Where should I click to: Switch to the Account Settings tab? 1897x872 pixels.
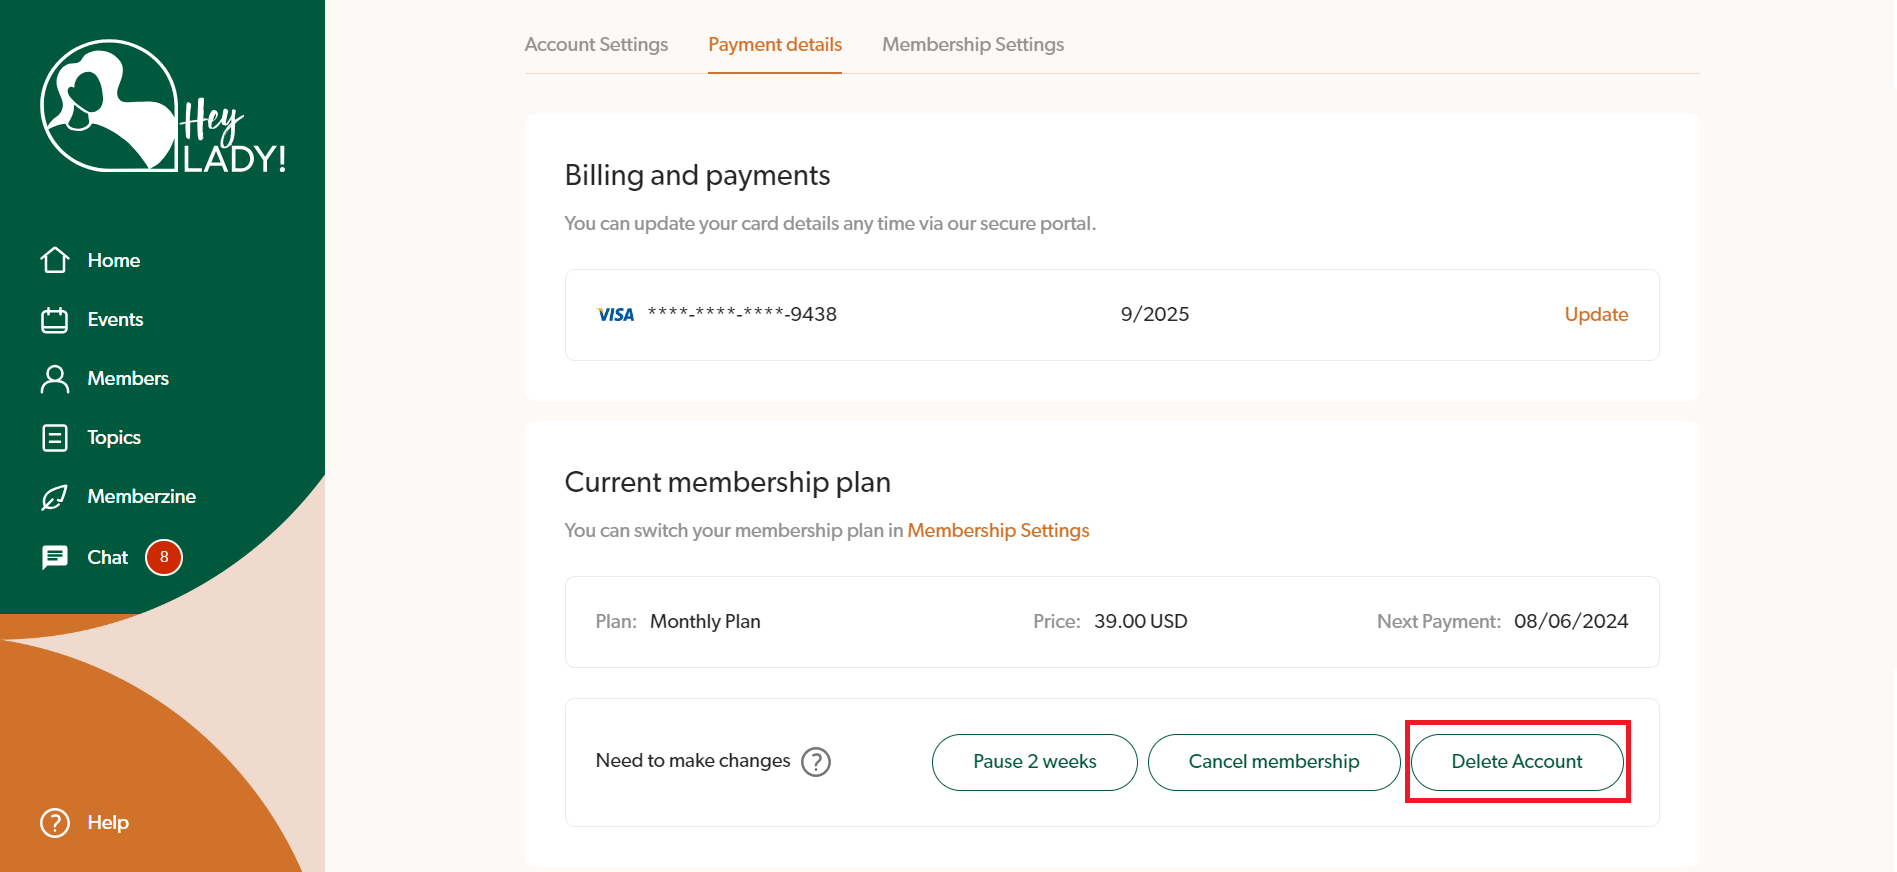596,45
